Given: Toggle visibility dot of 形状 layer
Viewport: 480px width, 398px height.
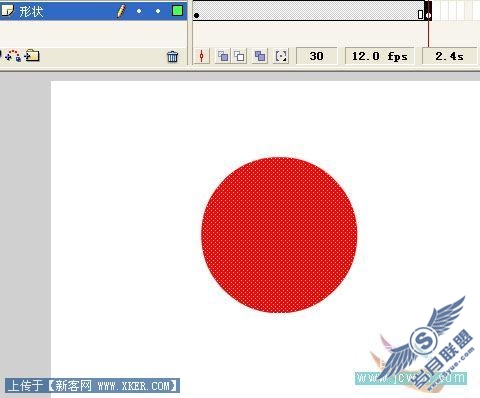Looking at the screenshot, I should tap(139, 11).
